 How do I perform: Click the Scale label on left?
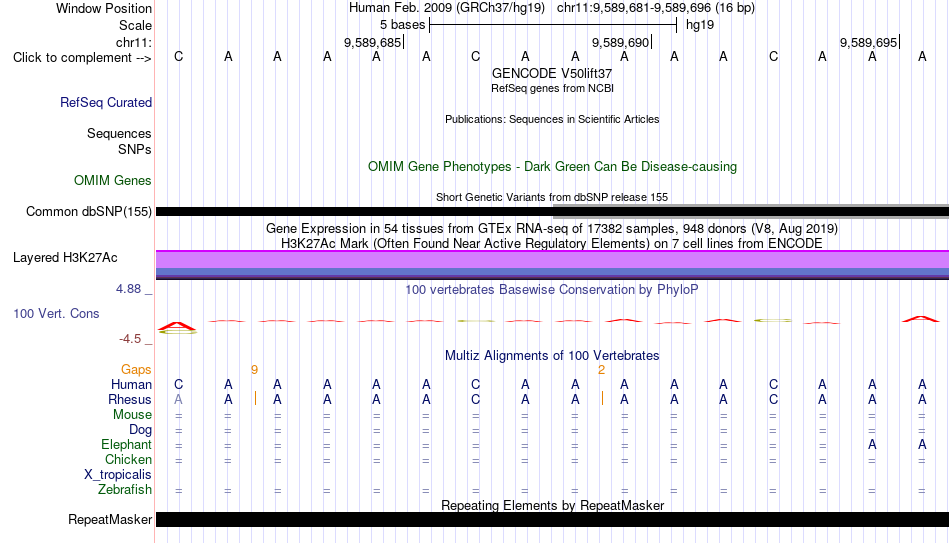(x=135, y=25)
